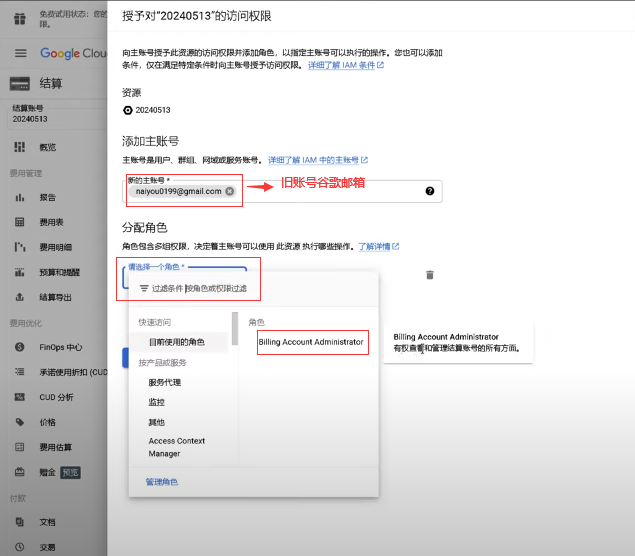The width and height of the screenshot is (635, 556).
Task: Open CUD 分析 in the sidebar
Action: point(56,397)
